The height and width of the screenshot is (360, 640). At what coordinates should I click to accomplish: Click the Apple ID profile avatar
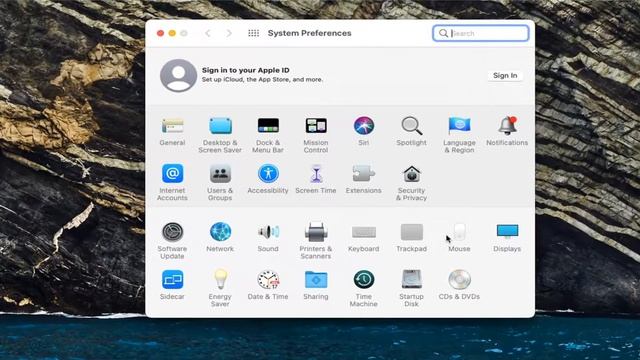pyautogui.click(x=178, y=76)
